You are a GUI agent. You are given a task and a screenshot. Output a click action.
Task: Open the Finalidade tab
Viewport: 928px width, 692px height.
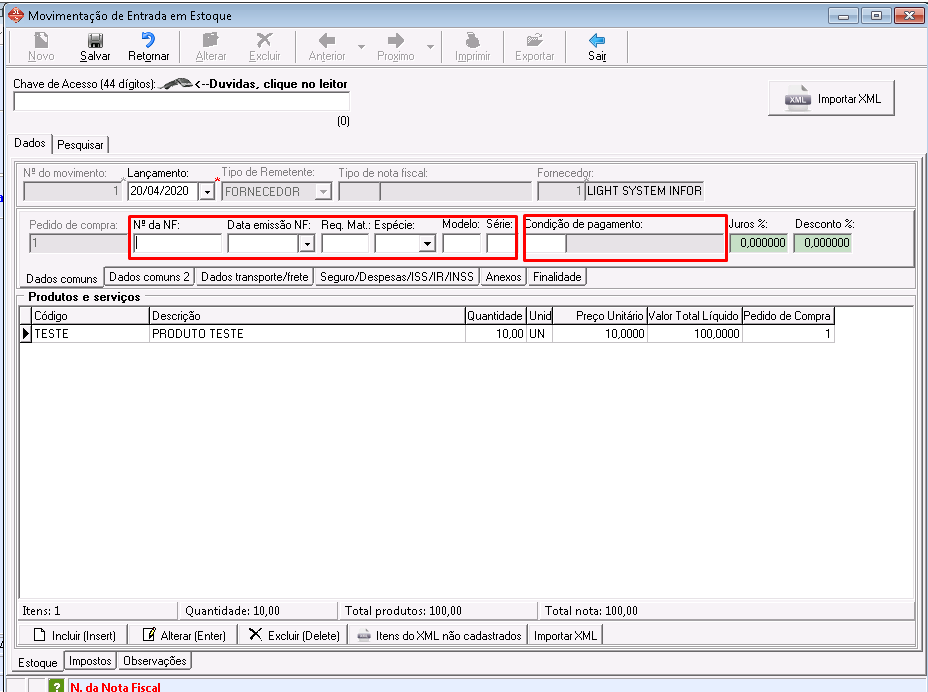point(557,276)
